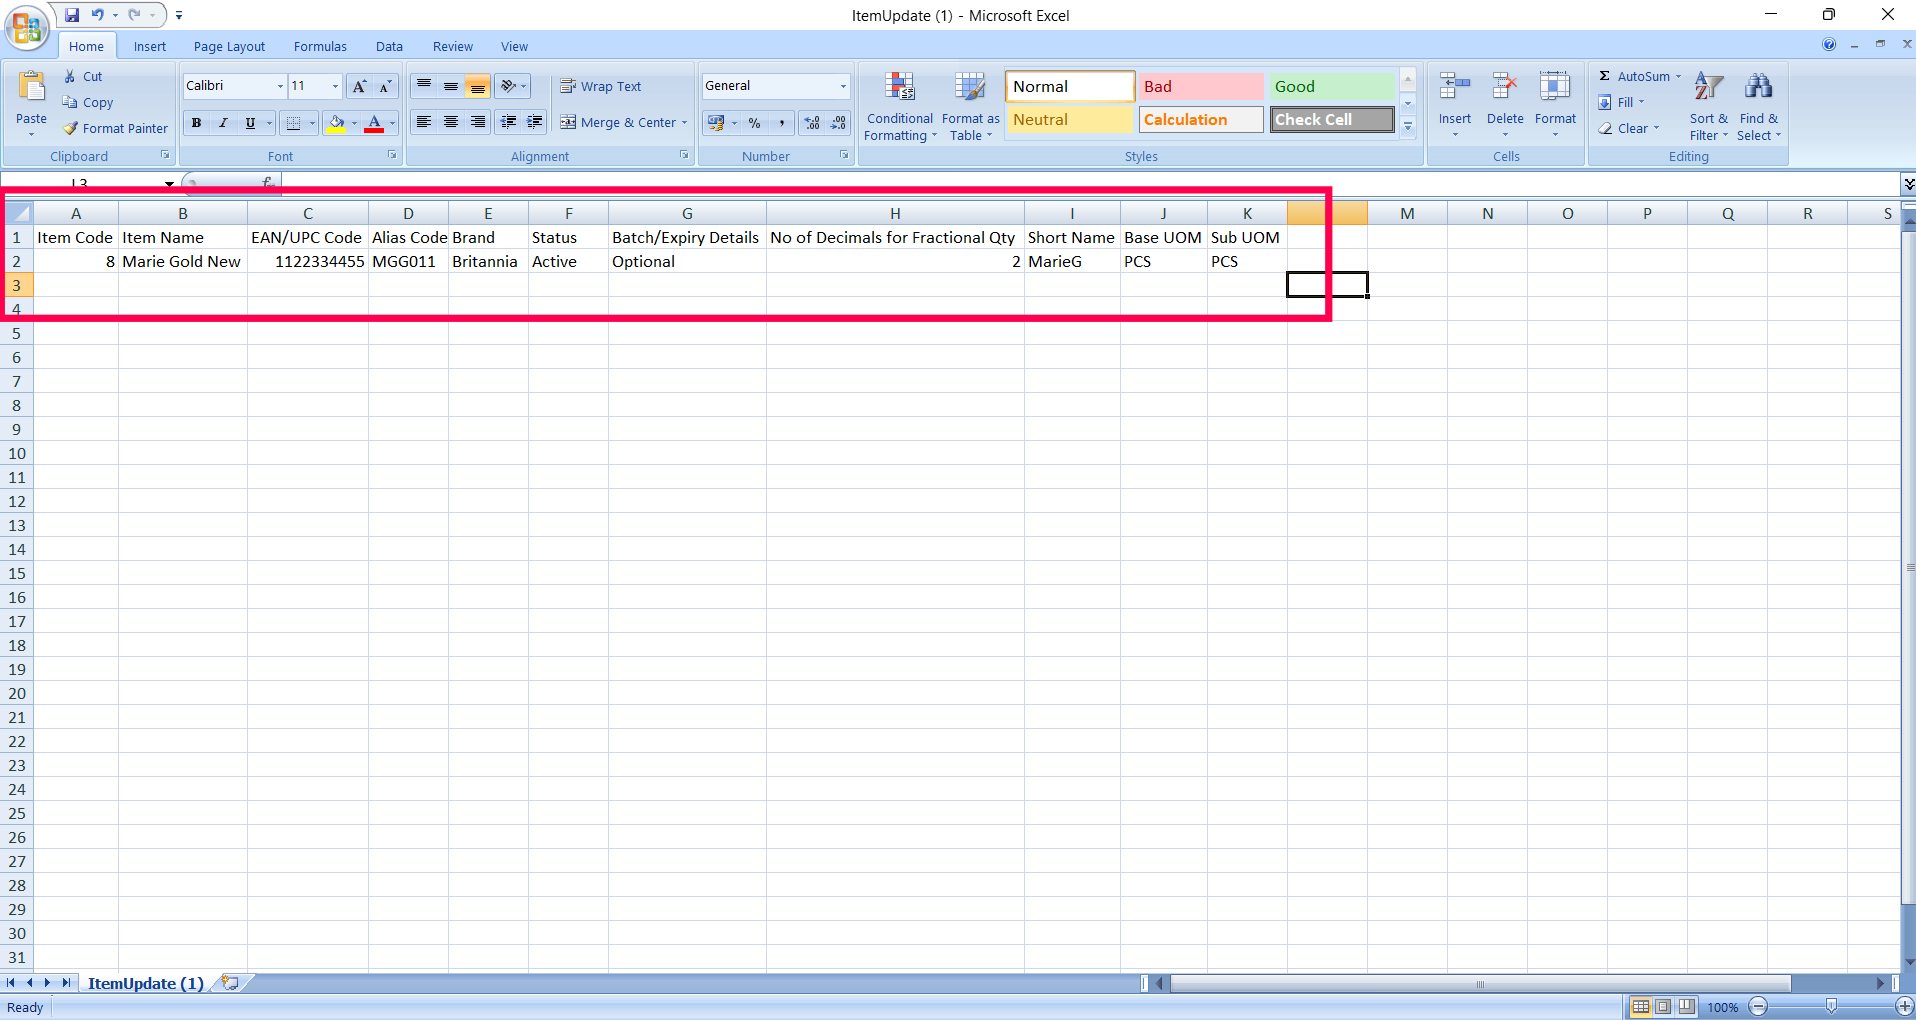Viewport: 1916px width, 1020px height.
Task: Open the Insert ribbon tab
Action: [x=150, y=46]
